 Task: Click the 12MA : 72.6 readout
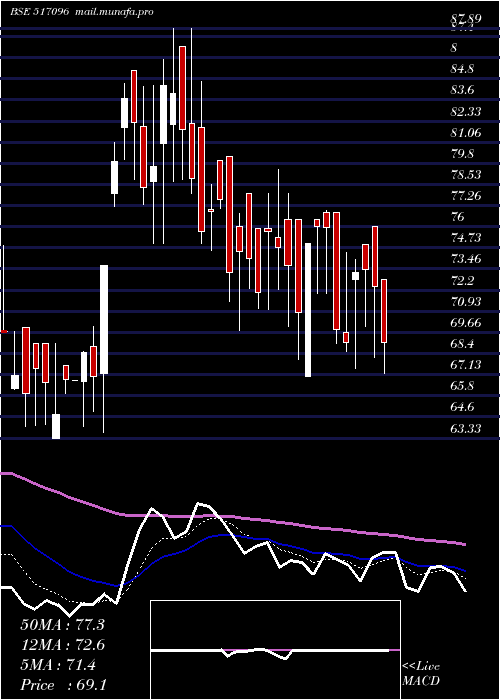click(62, 645)
